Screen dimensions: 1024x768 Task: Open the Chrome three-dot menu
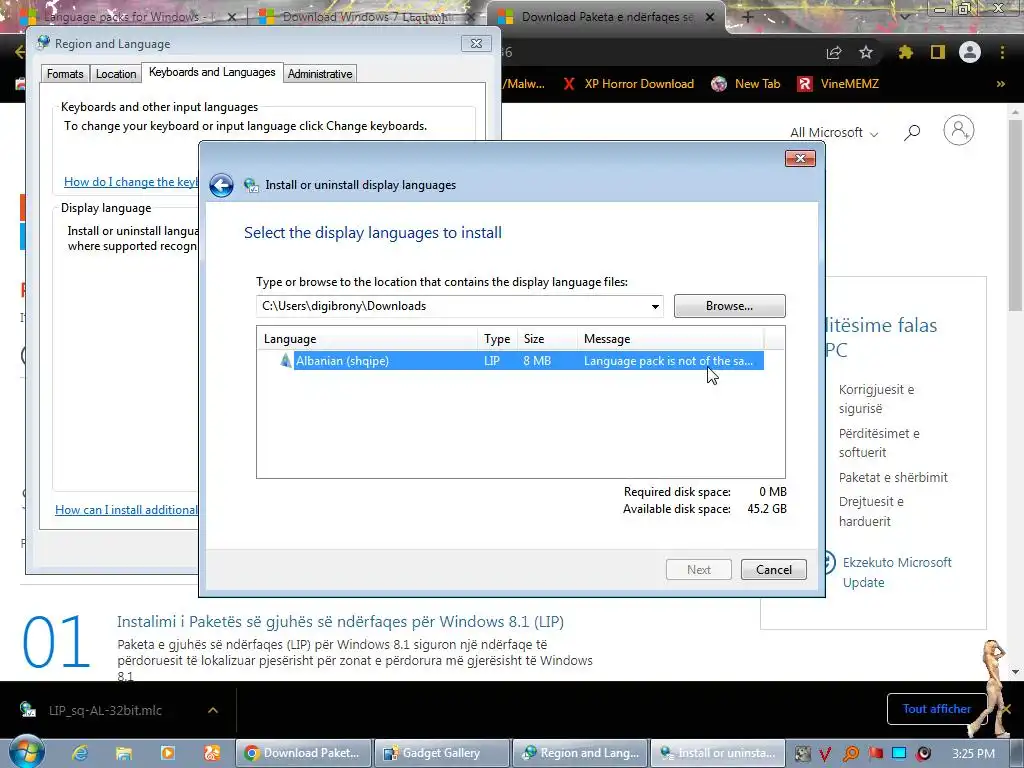coord(1002,52)
